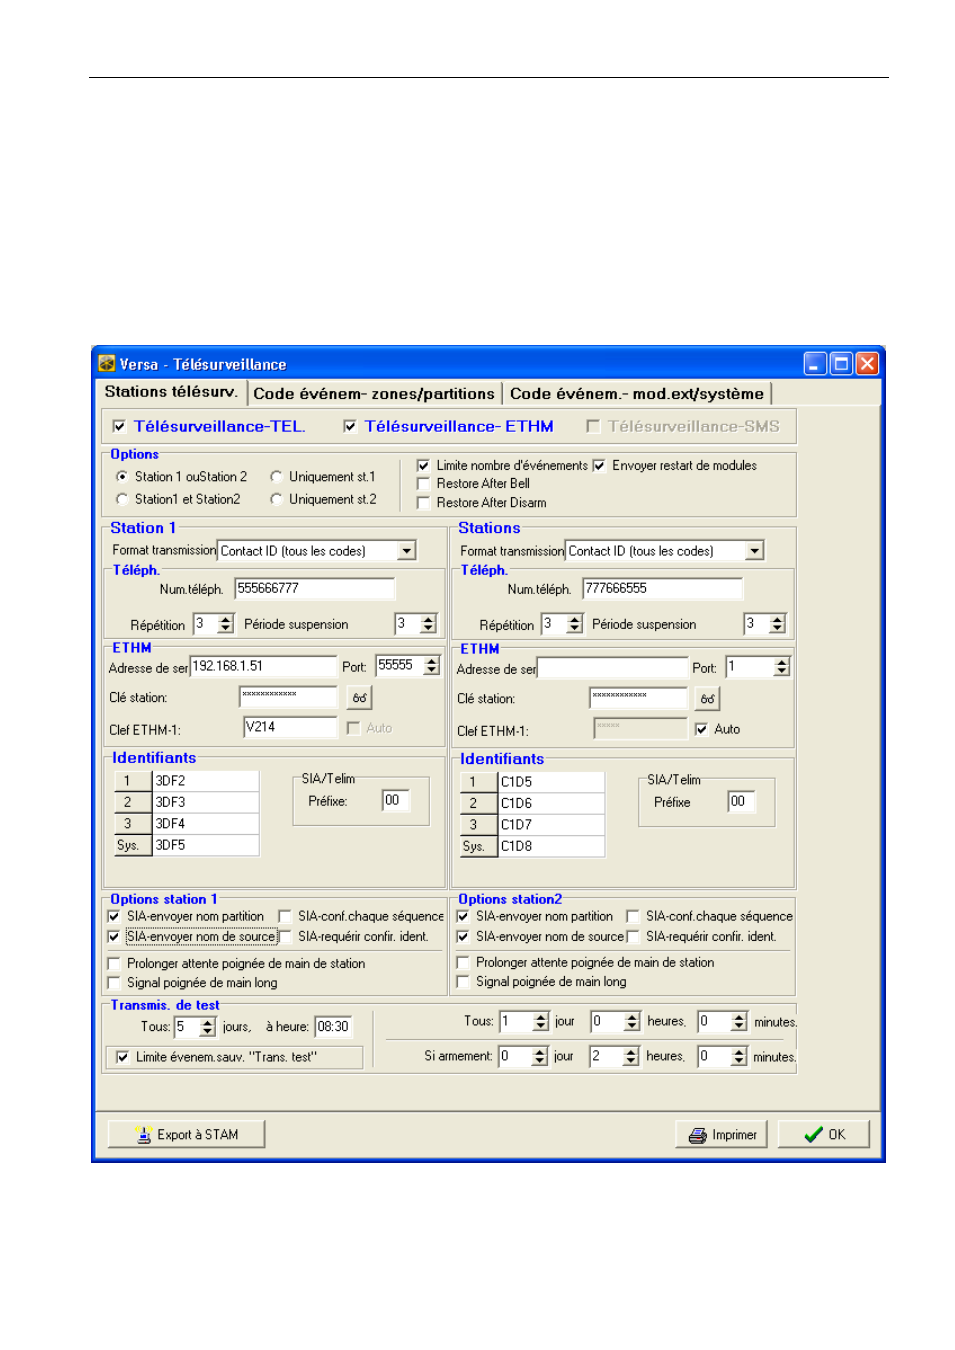Viewport: 955px width, 1350px height.
Task: Click Adresse de serveur field 192.168.1.51
Action: pyautogui.click(x=264, y=666)
